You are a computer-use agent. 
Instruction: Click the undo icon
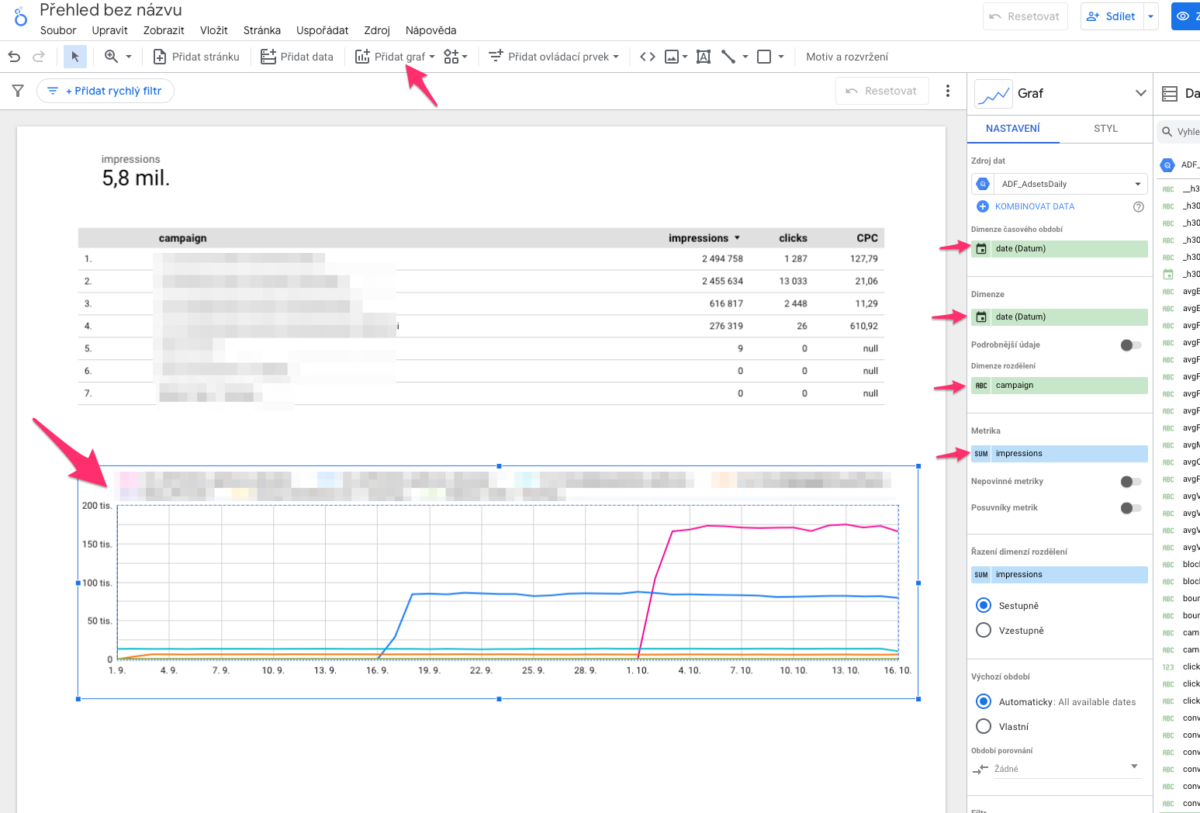pos(12,56)
